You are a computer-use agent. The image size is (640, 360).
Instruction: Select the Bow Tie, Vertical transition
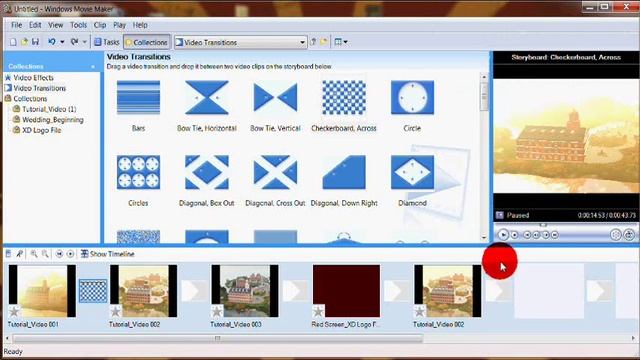coord(275,98)
